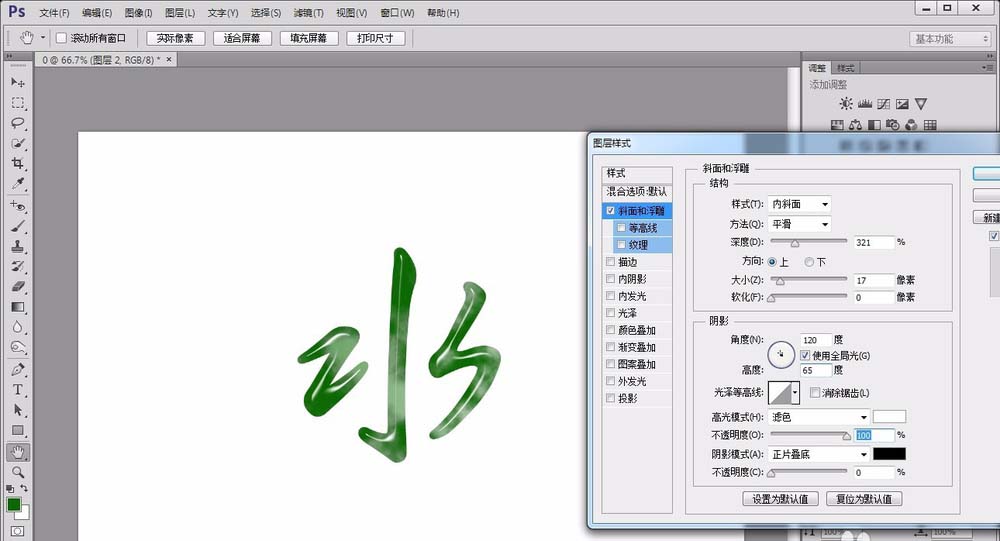The width and height of the screenshot is (1000, 541).
Task: Select the History Brush tool
Action: [x=18, y=267]
